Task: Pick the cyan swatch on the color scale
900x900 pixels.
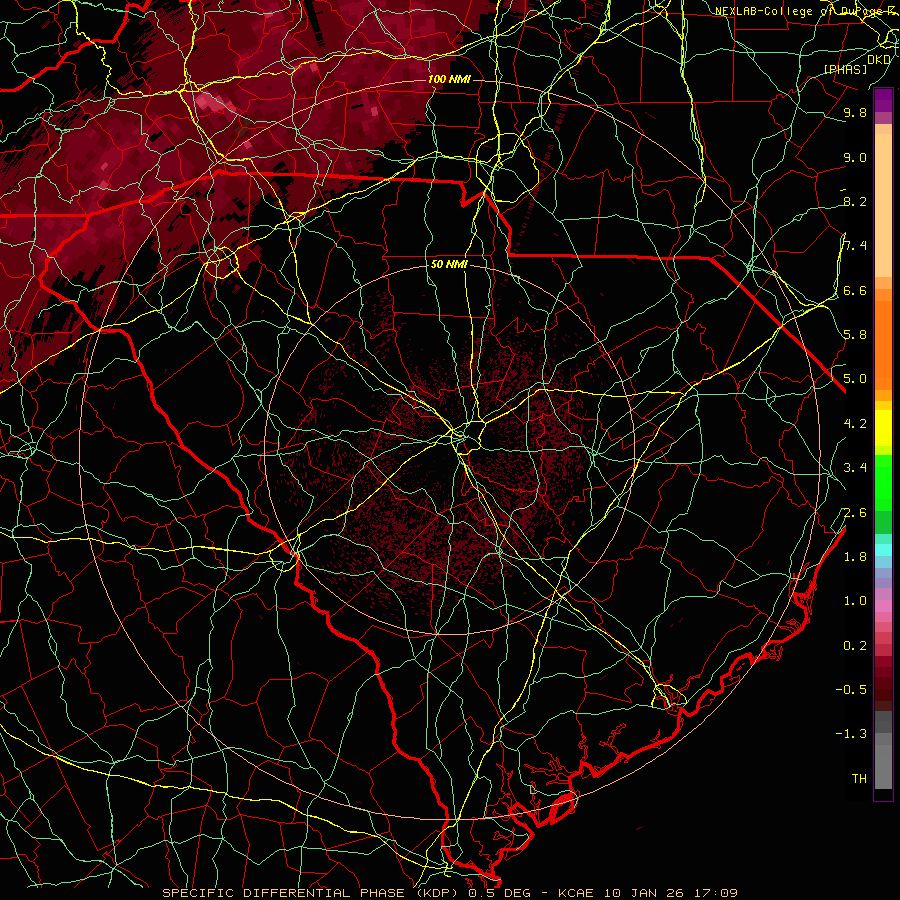Action: [883, 550]
